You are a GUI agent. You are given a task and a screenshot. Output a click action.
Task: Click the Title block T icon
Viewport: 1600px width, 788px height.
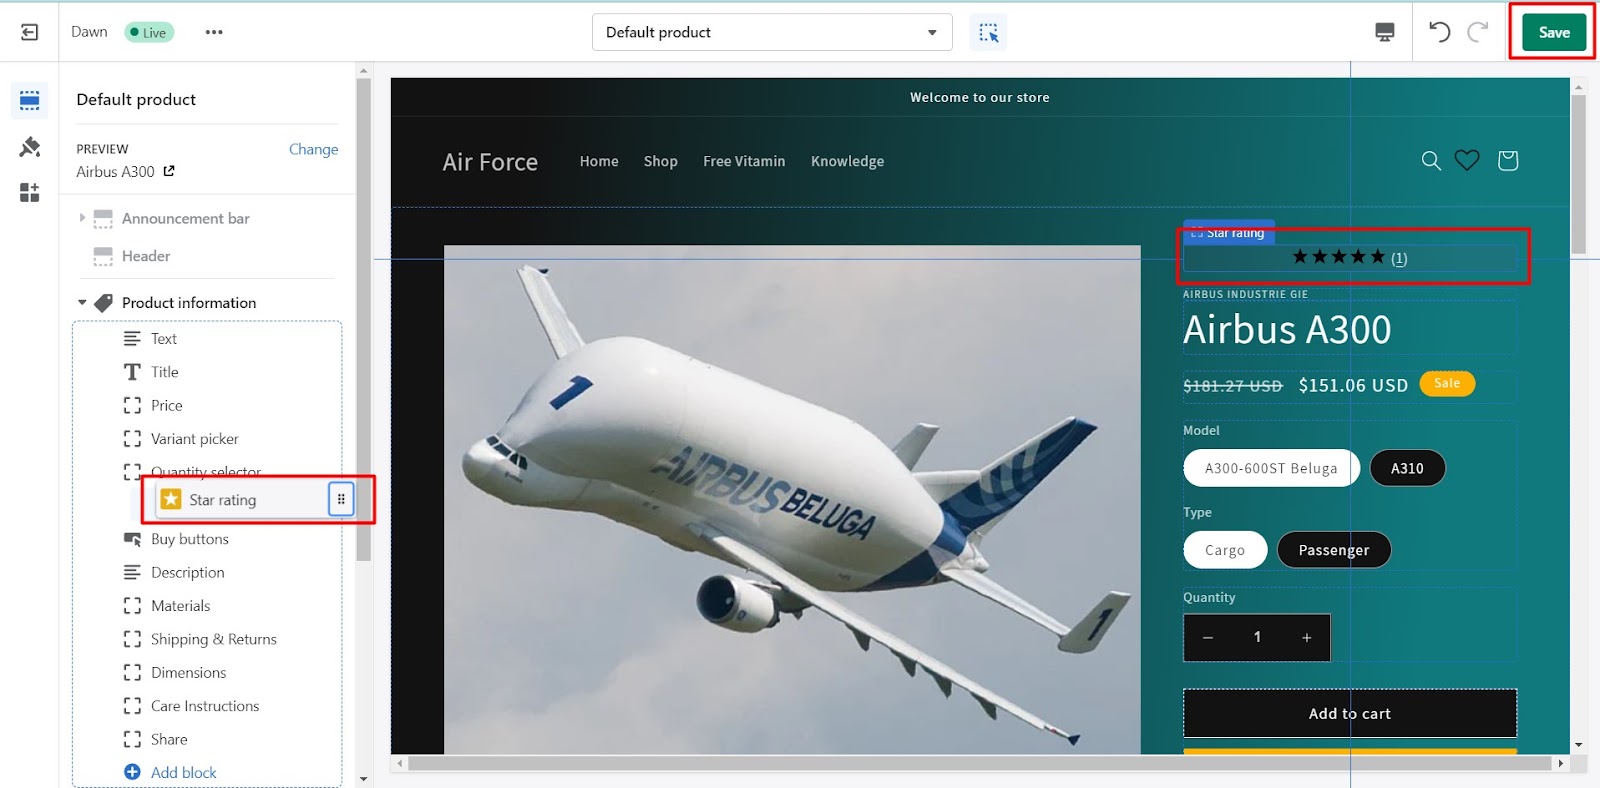pos(132,372)
